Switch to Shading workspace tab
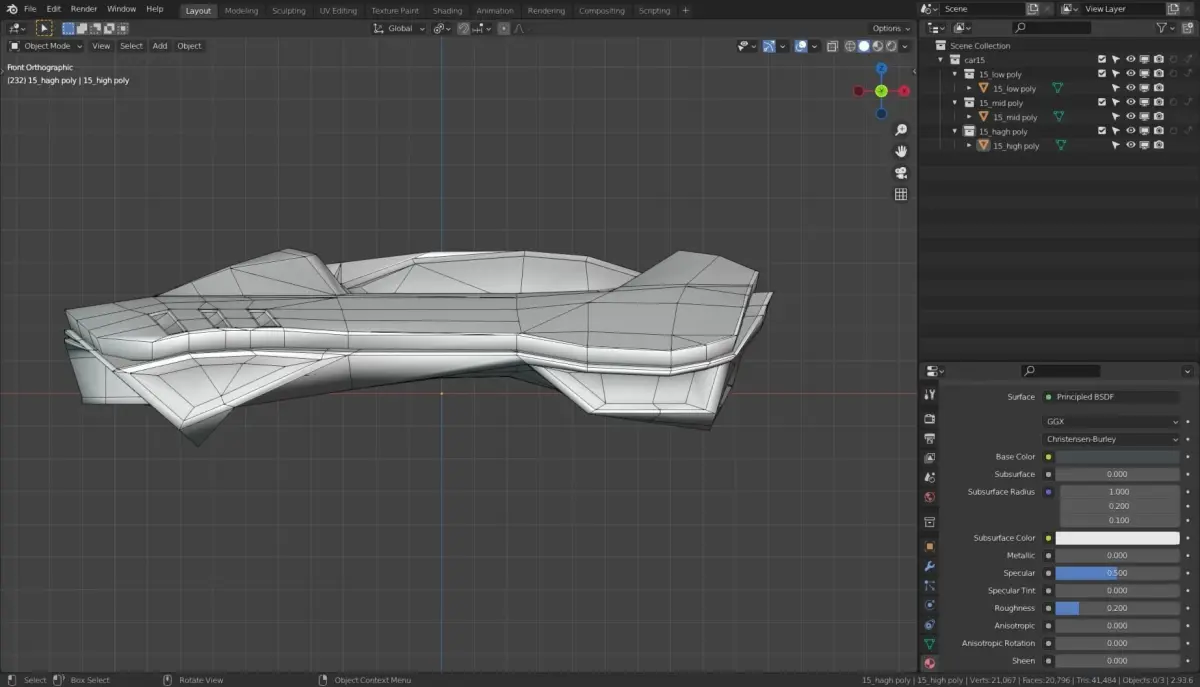This screenshot has height=687, width=1200. (447, 10)
